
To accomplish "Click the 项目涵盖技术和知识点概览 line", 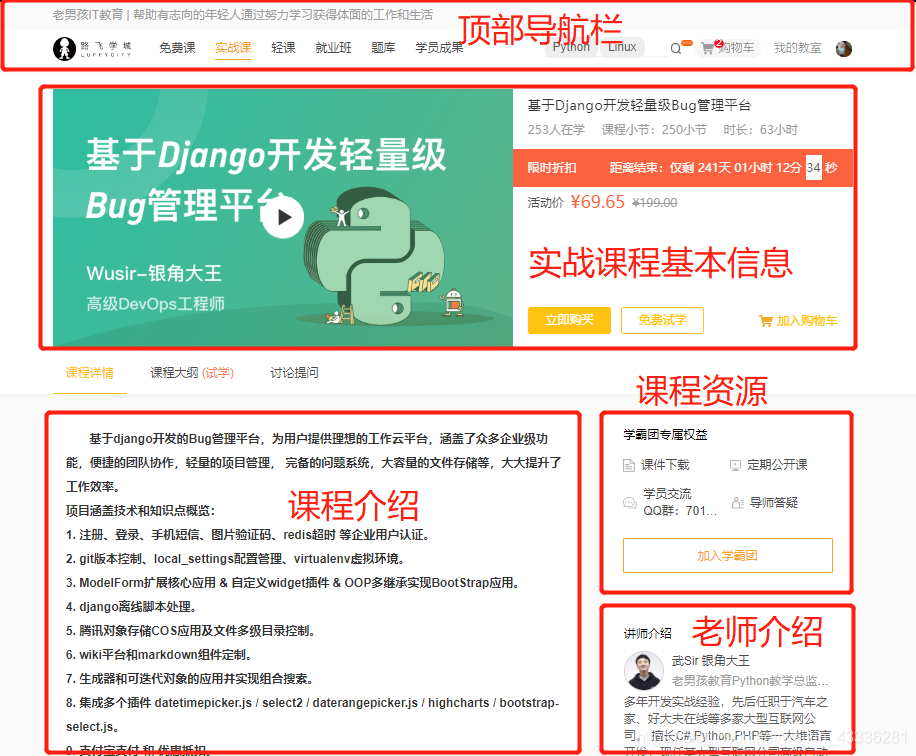I will [140, 511].
